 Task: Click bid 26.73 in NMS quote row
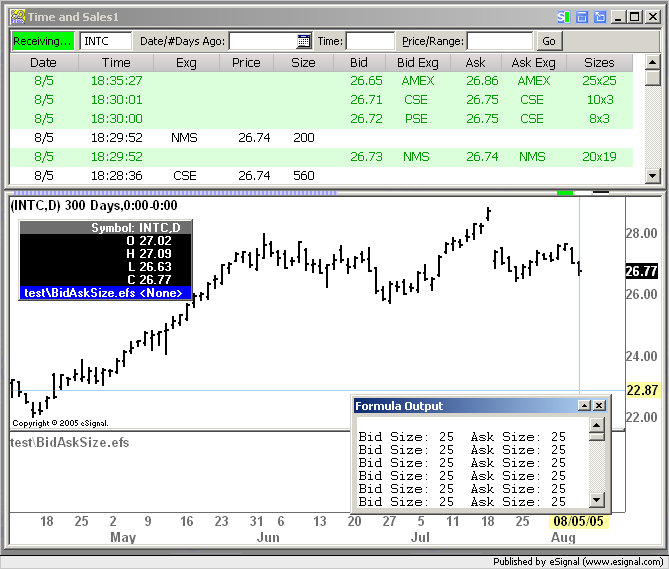point(366,157)
